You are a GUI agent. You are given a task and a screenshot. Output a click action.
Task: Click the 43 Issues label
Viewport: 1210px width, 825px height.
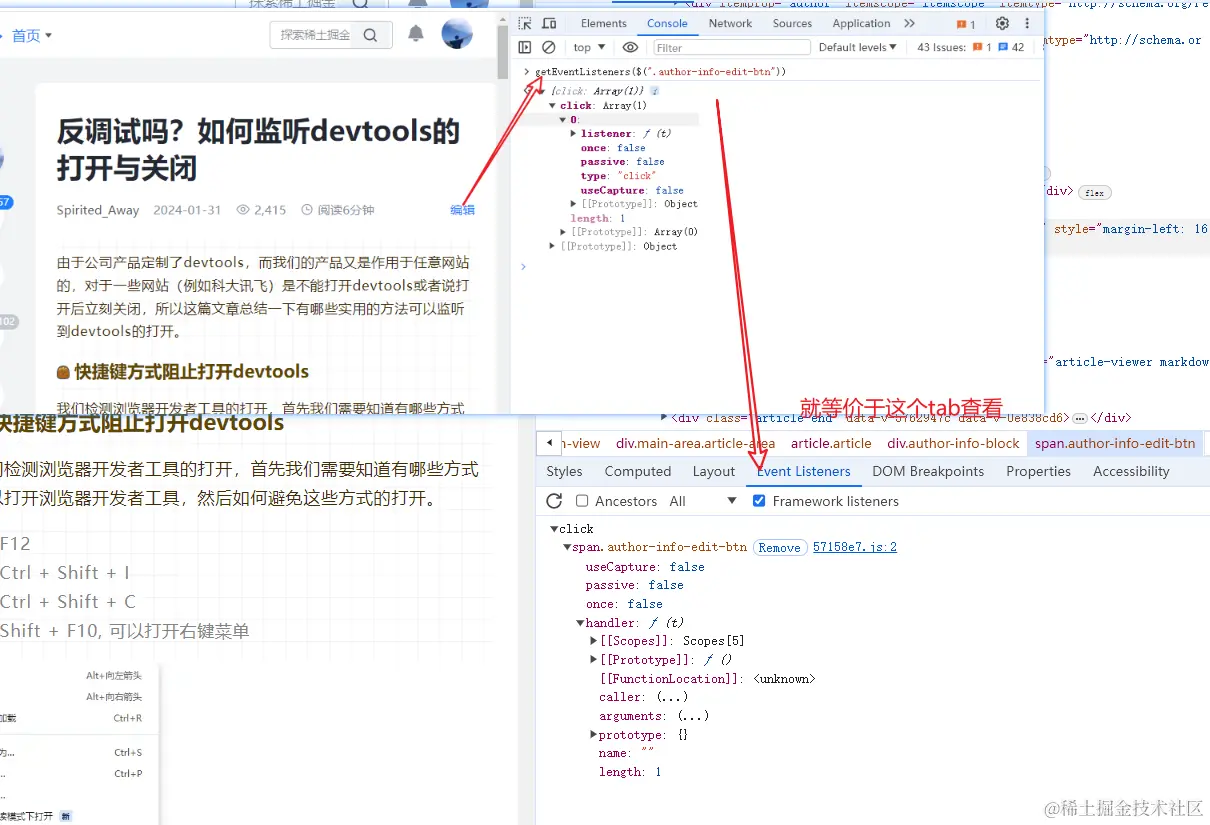[942, 47]
